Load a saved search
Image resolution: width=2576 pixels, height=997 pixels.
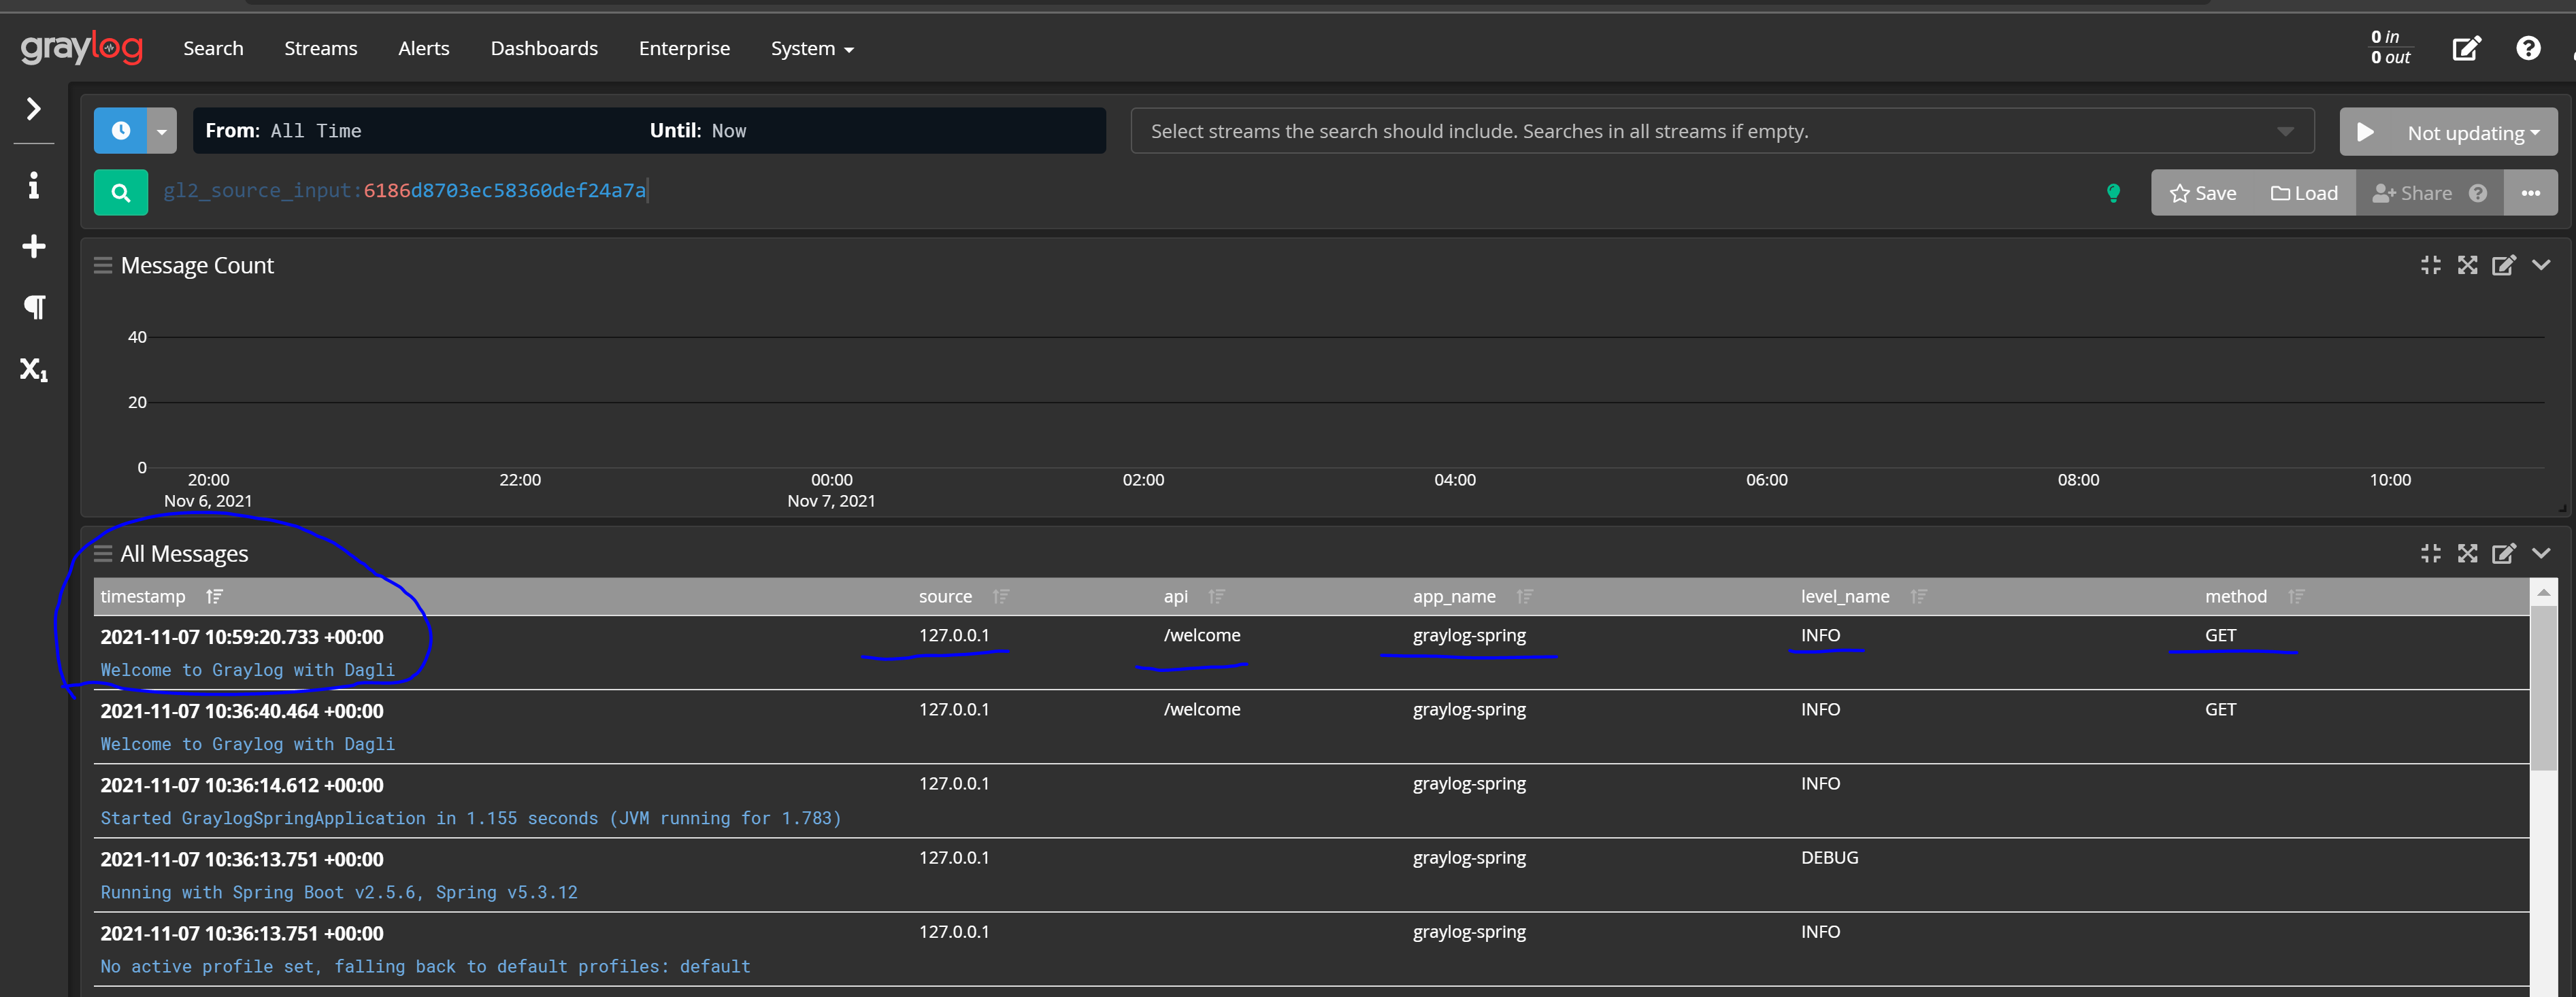tap(2304, 193)
